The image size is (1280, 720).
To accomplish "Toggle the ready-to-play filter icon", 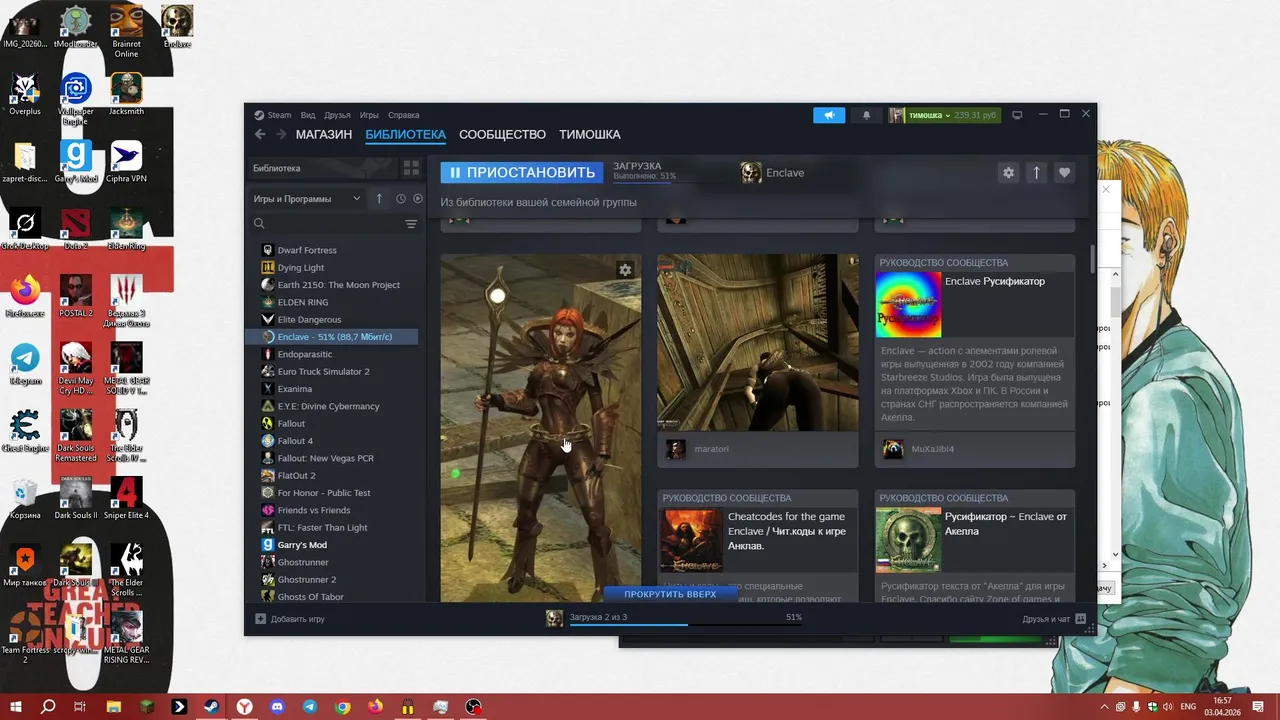I will 418,199.
